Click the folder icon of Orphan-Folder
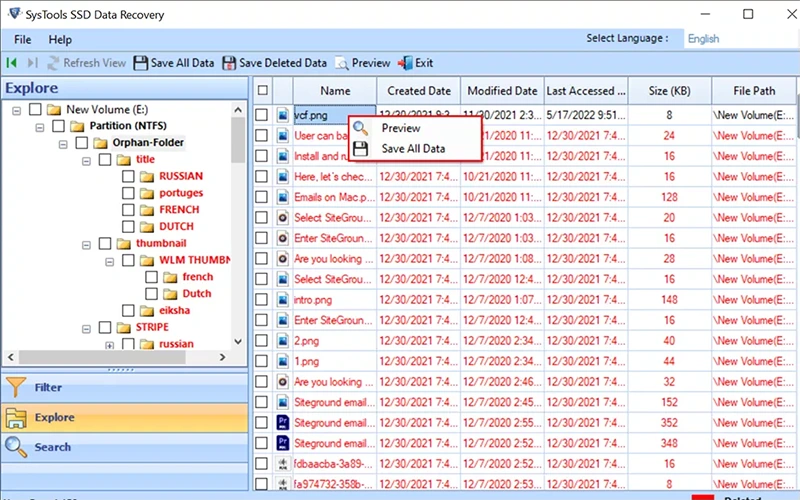This screenshot has width=800, height=500. [101, 143]
